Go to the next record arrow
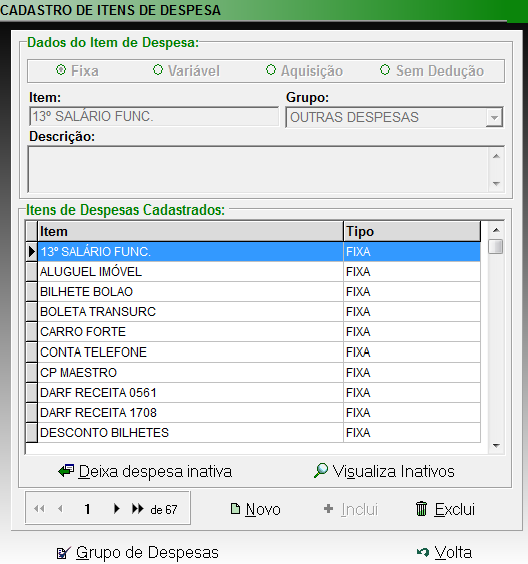528x564 pixels. [116, 509]
